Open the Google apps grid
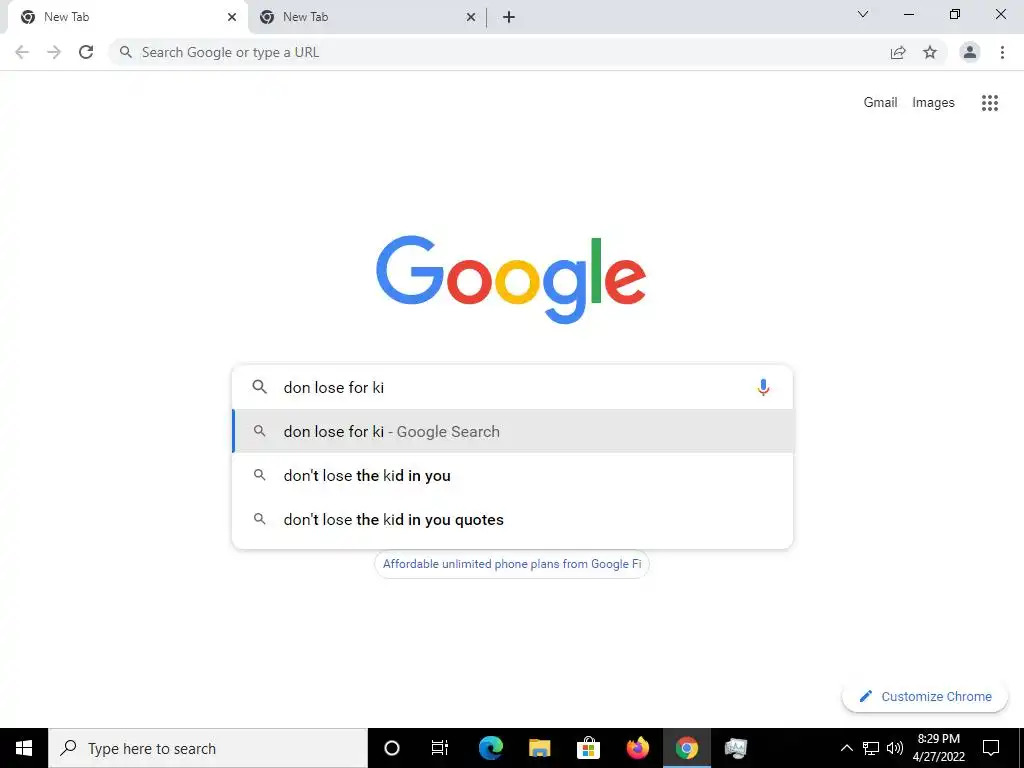This screenshot has width=1024, height=768. click(989, 103)
